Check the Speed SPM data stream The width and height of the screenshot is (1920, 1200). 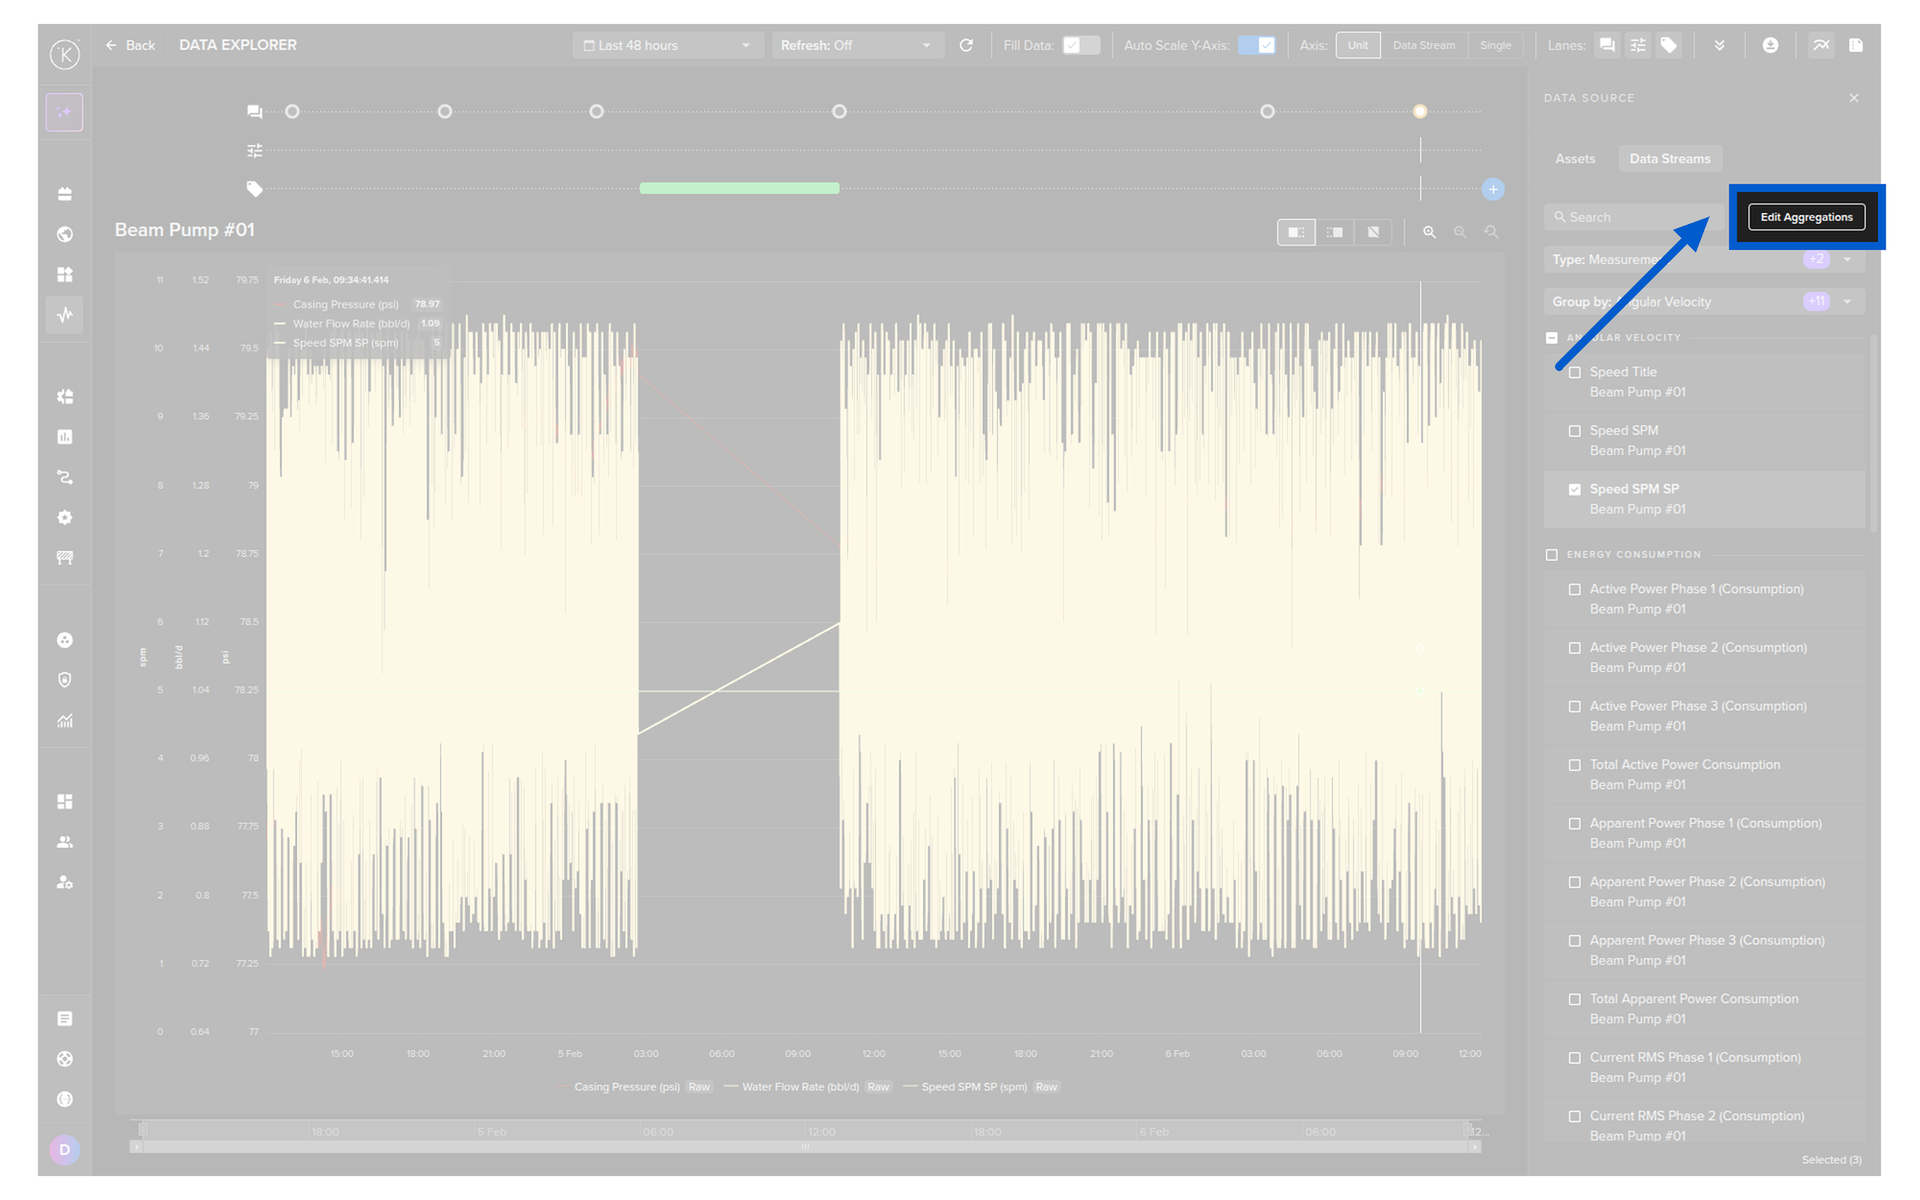coord(1575,431)
